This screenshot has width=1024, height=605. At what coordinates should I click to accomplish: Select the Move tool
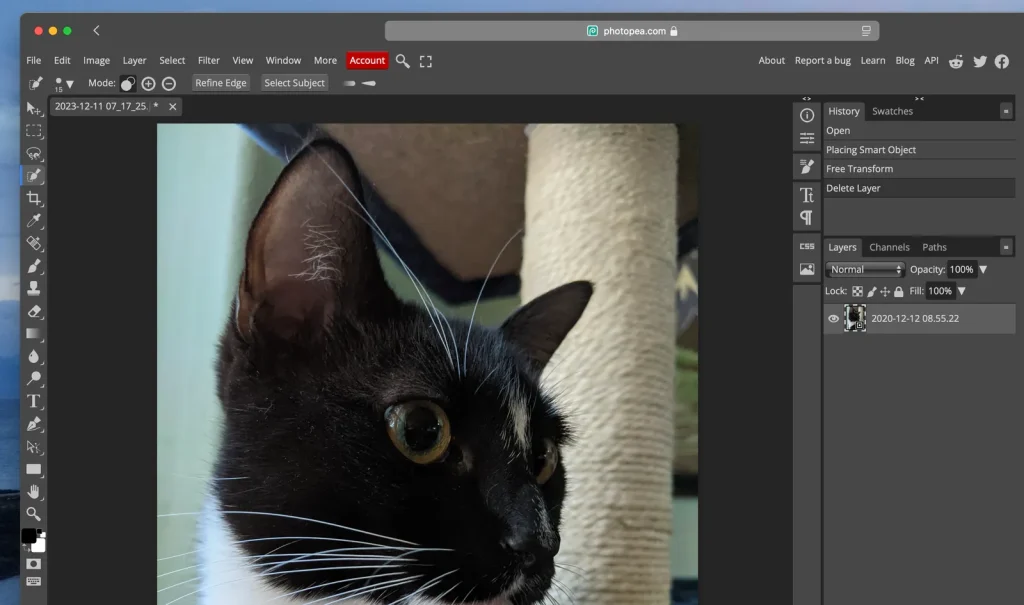point(33,107)
